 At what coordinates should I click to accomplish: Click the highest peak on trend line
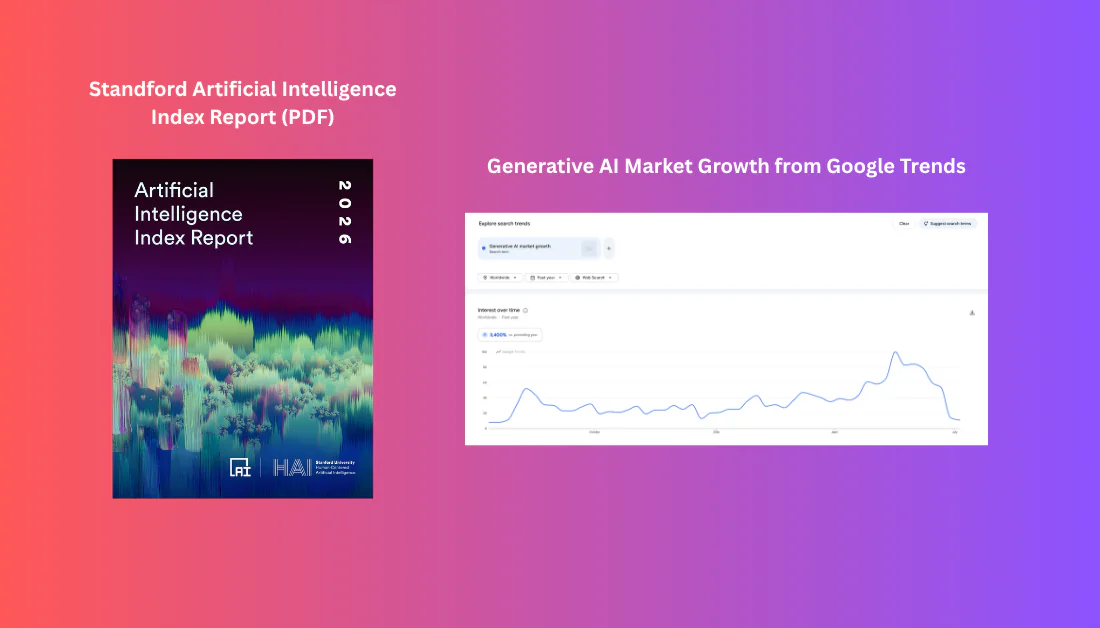896,352
